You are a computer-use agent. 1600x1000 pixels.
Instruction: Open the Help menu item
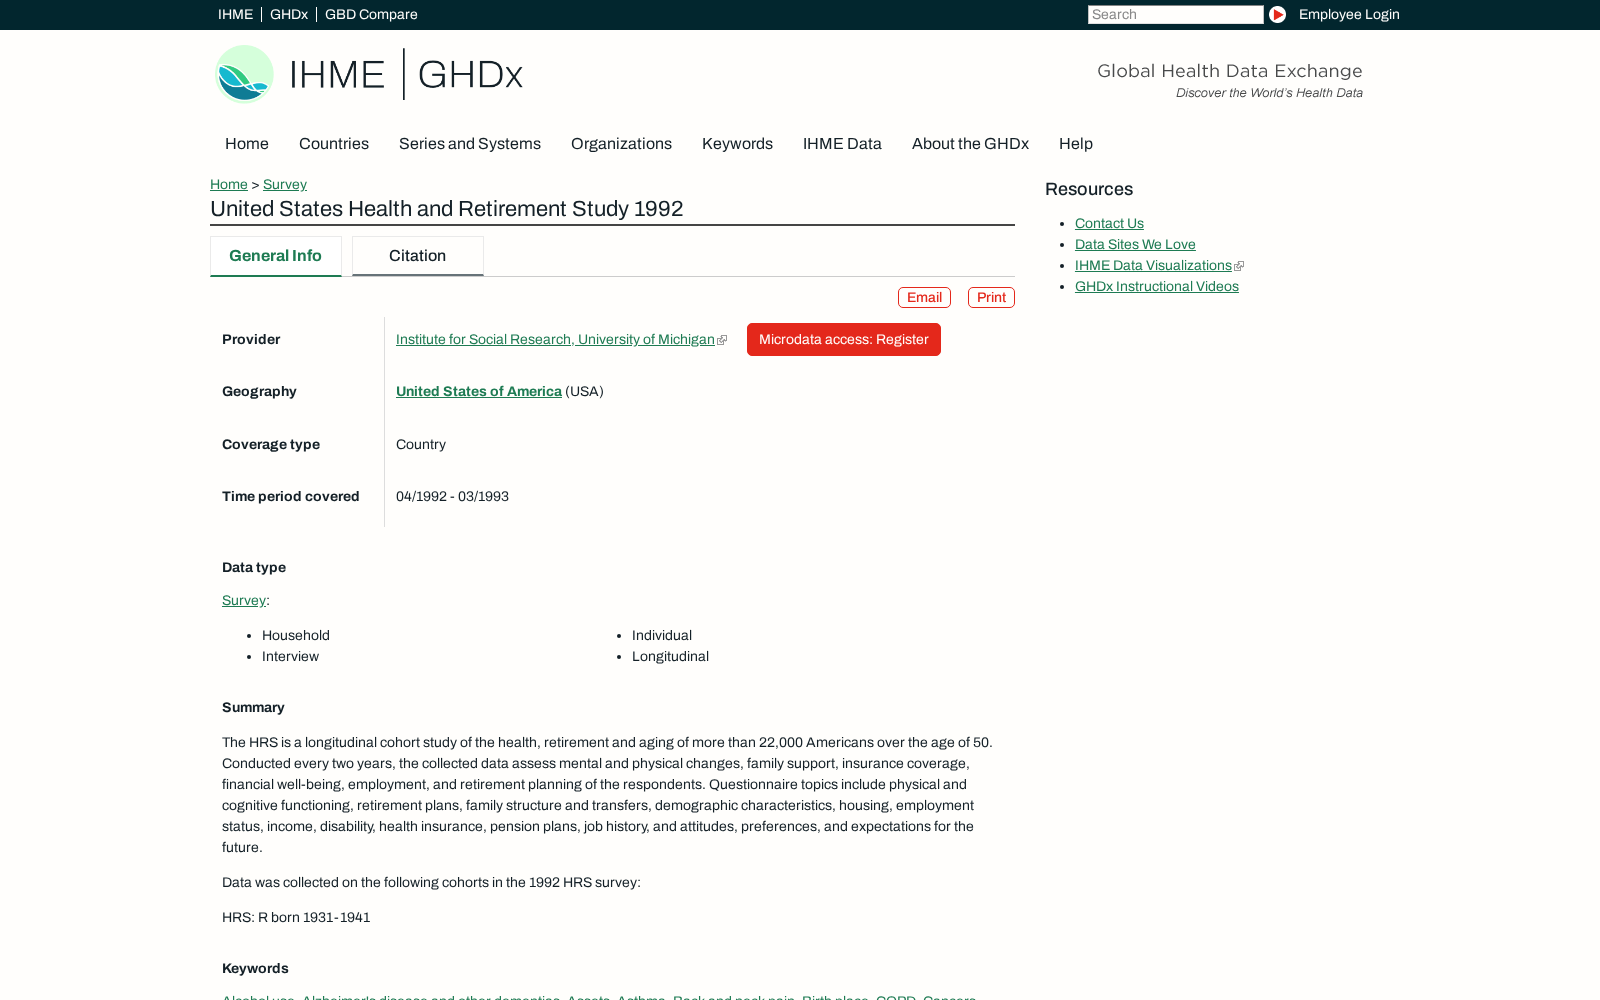pyautogui.click(x=1076, y=144)
